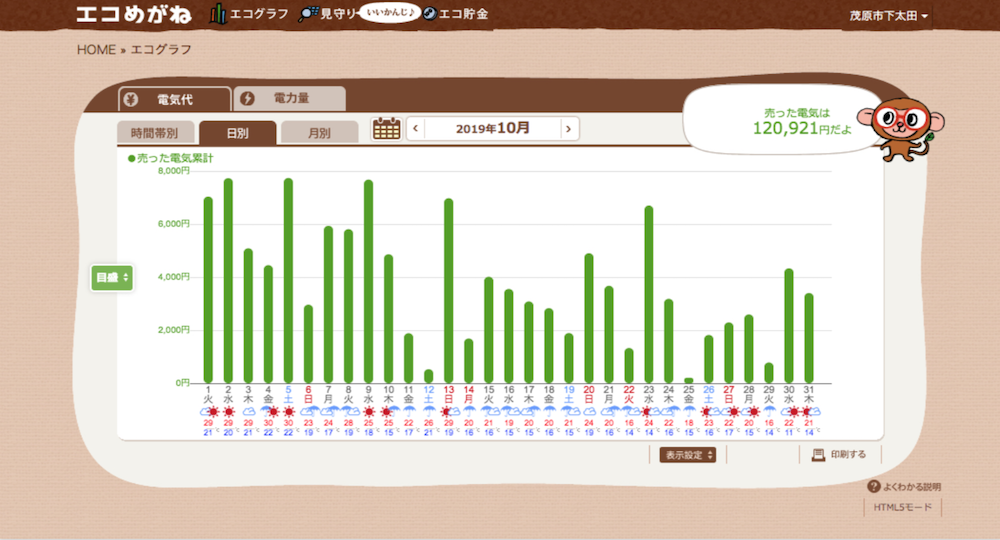
Task: Click the sunny weather icon for day 2
Action: [228, 412]
